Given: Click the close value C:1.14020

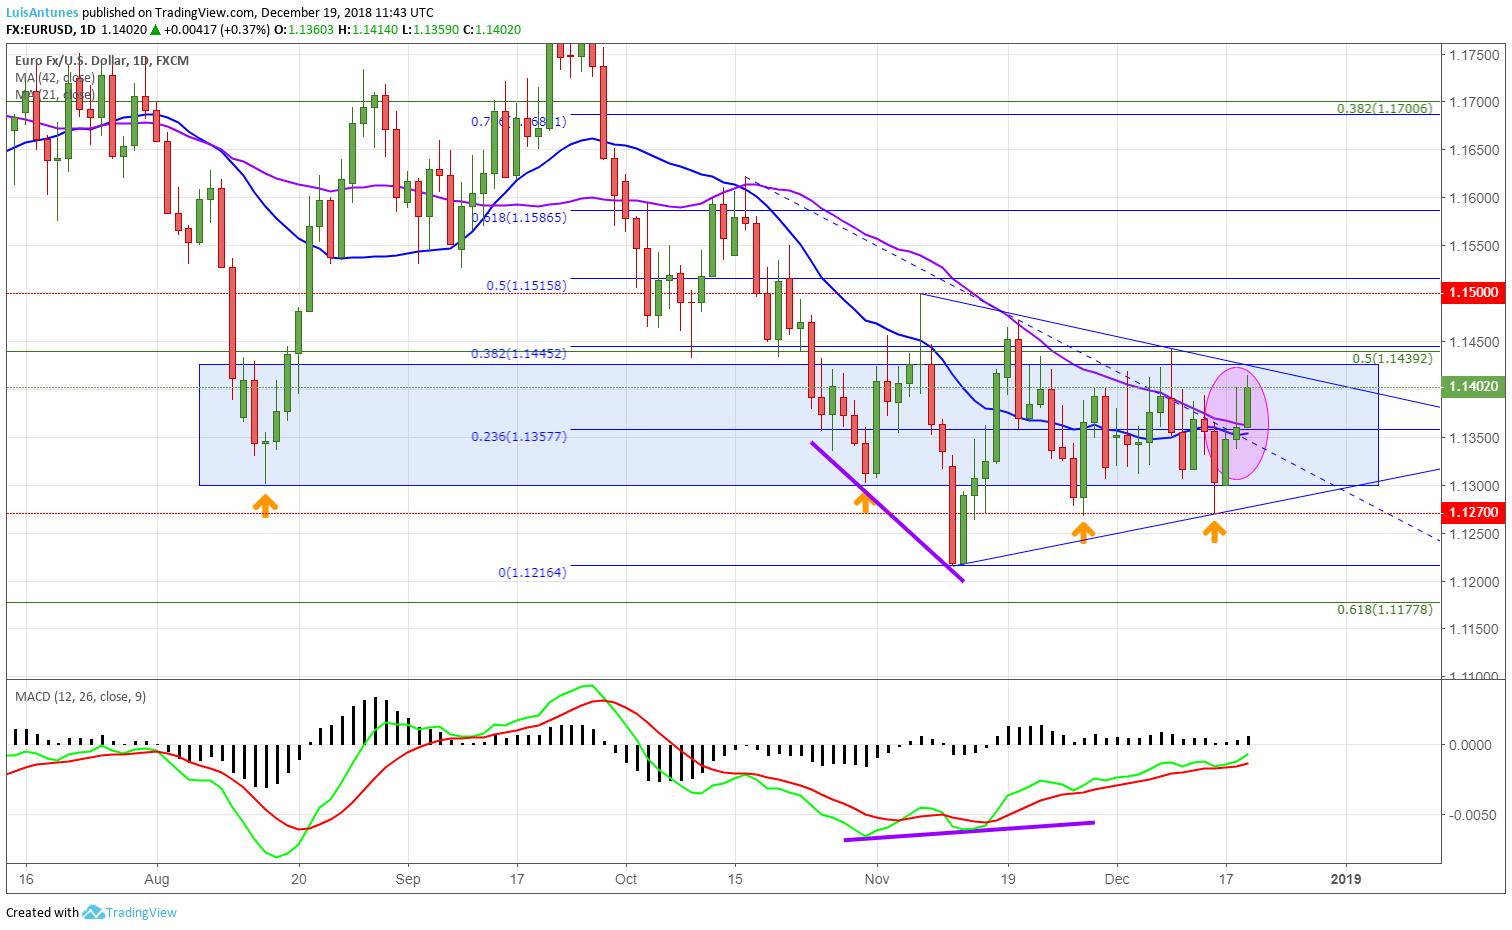Looking at the screenshot, I should (492, 30).
